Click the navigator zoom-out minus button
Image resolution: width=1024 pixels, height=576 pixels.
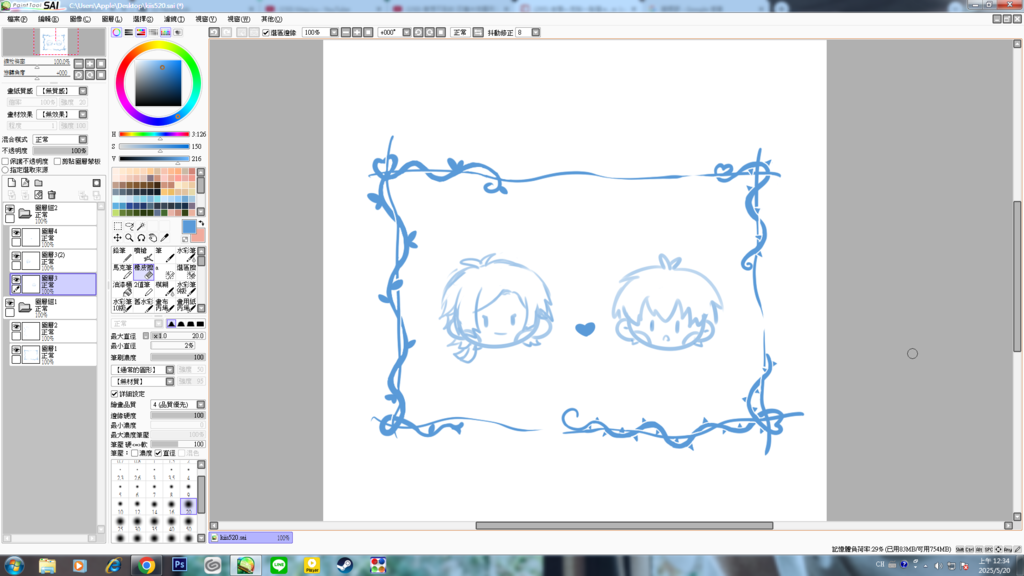pyautogui.click(x=78, y=63)
